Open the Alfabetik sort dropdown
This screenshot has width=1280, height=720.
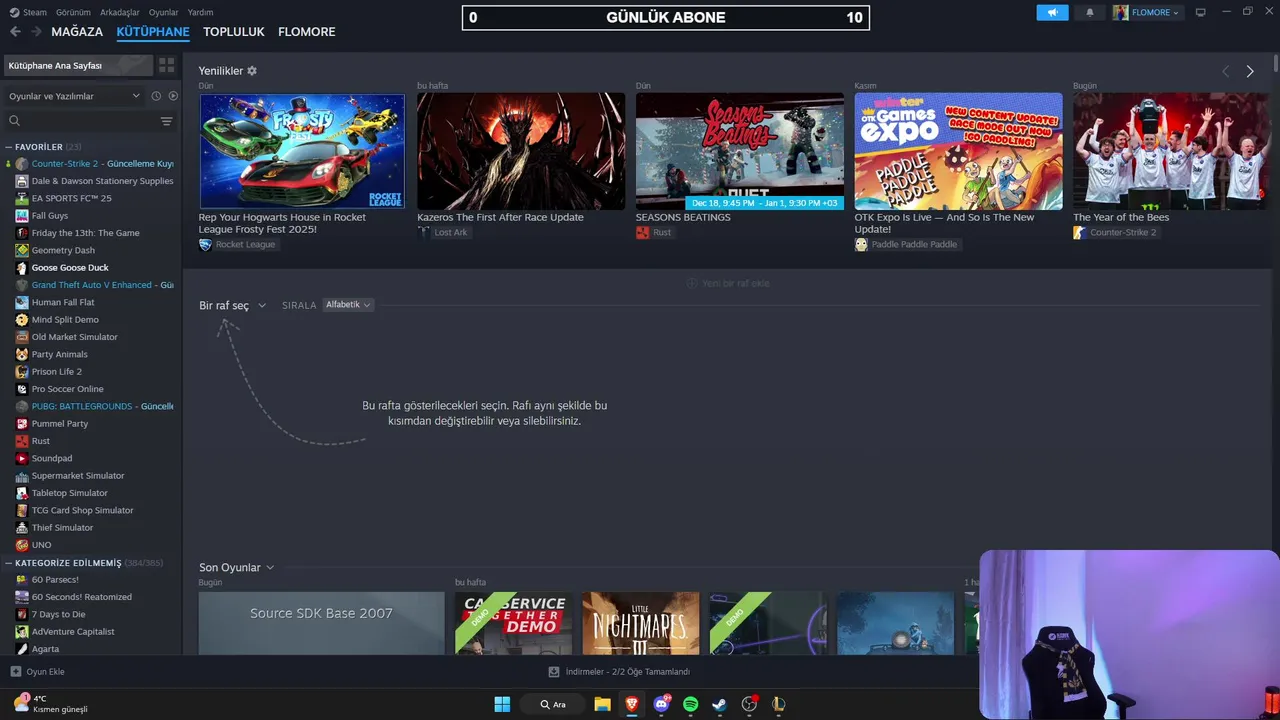coord(348,305)
